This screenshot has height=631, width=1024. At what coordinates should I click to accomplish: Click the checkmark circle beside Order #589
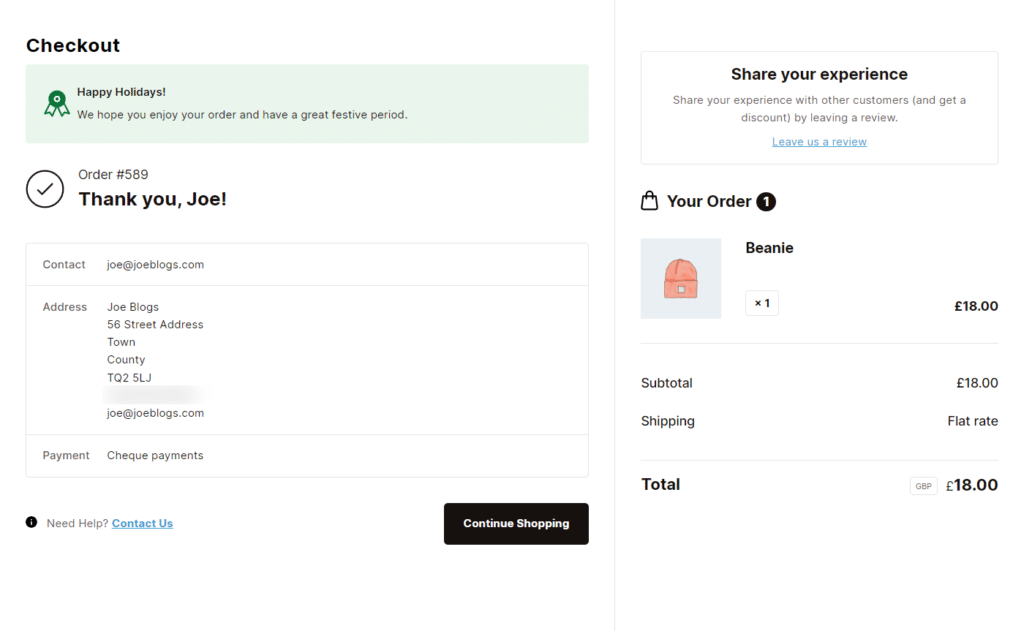[44, 189]
